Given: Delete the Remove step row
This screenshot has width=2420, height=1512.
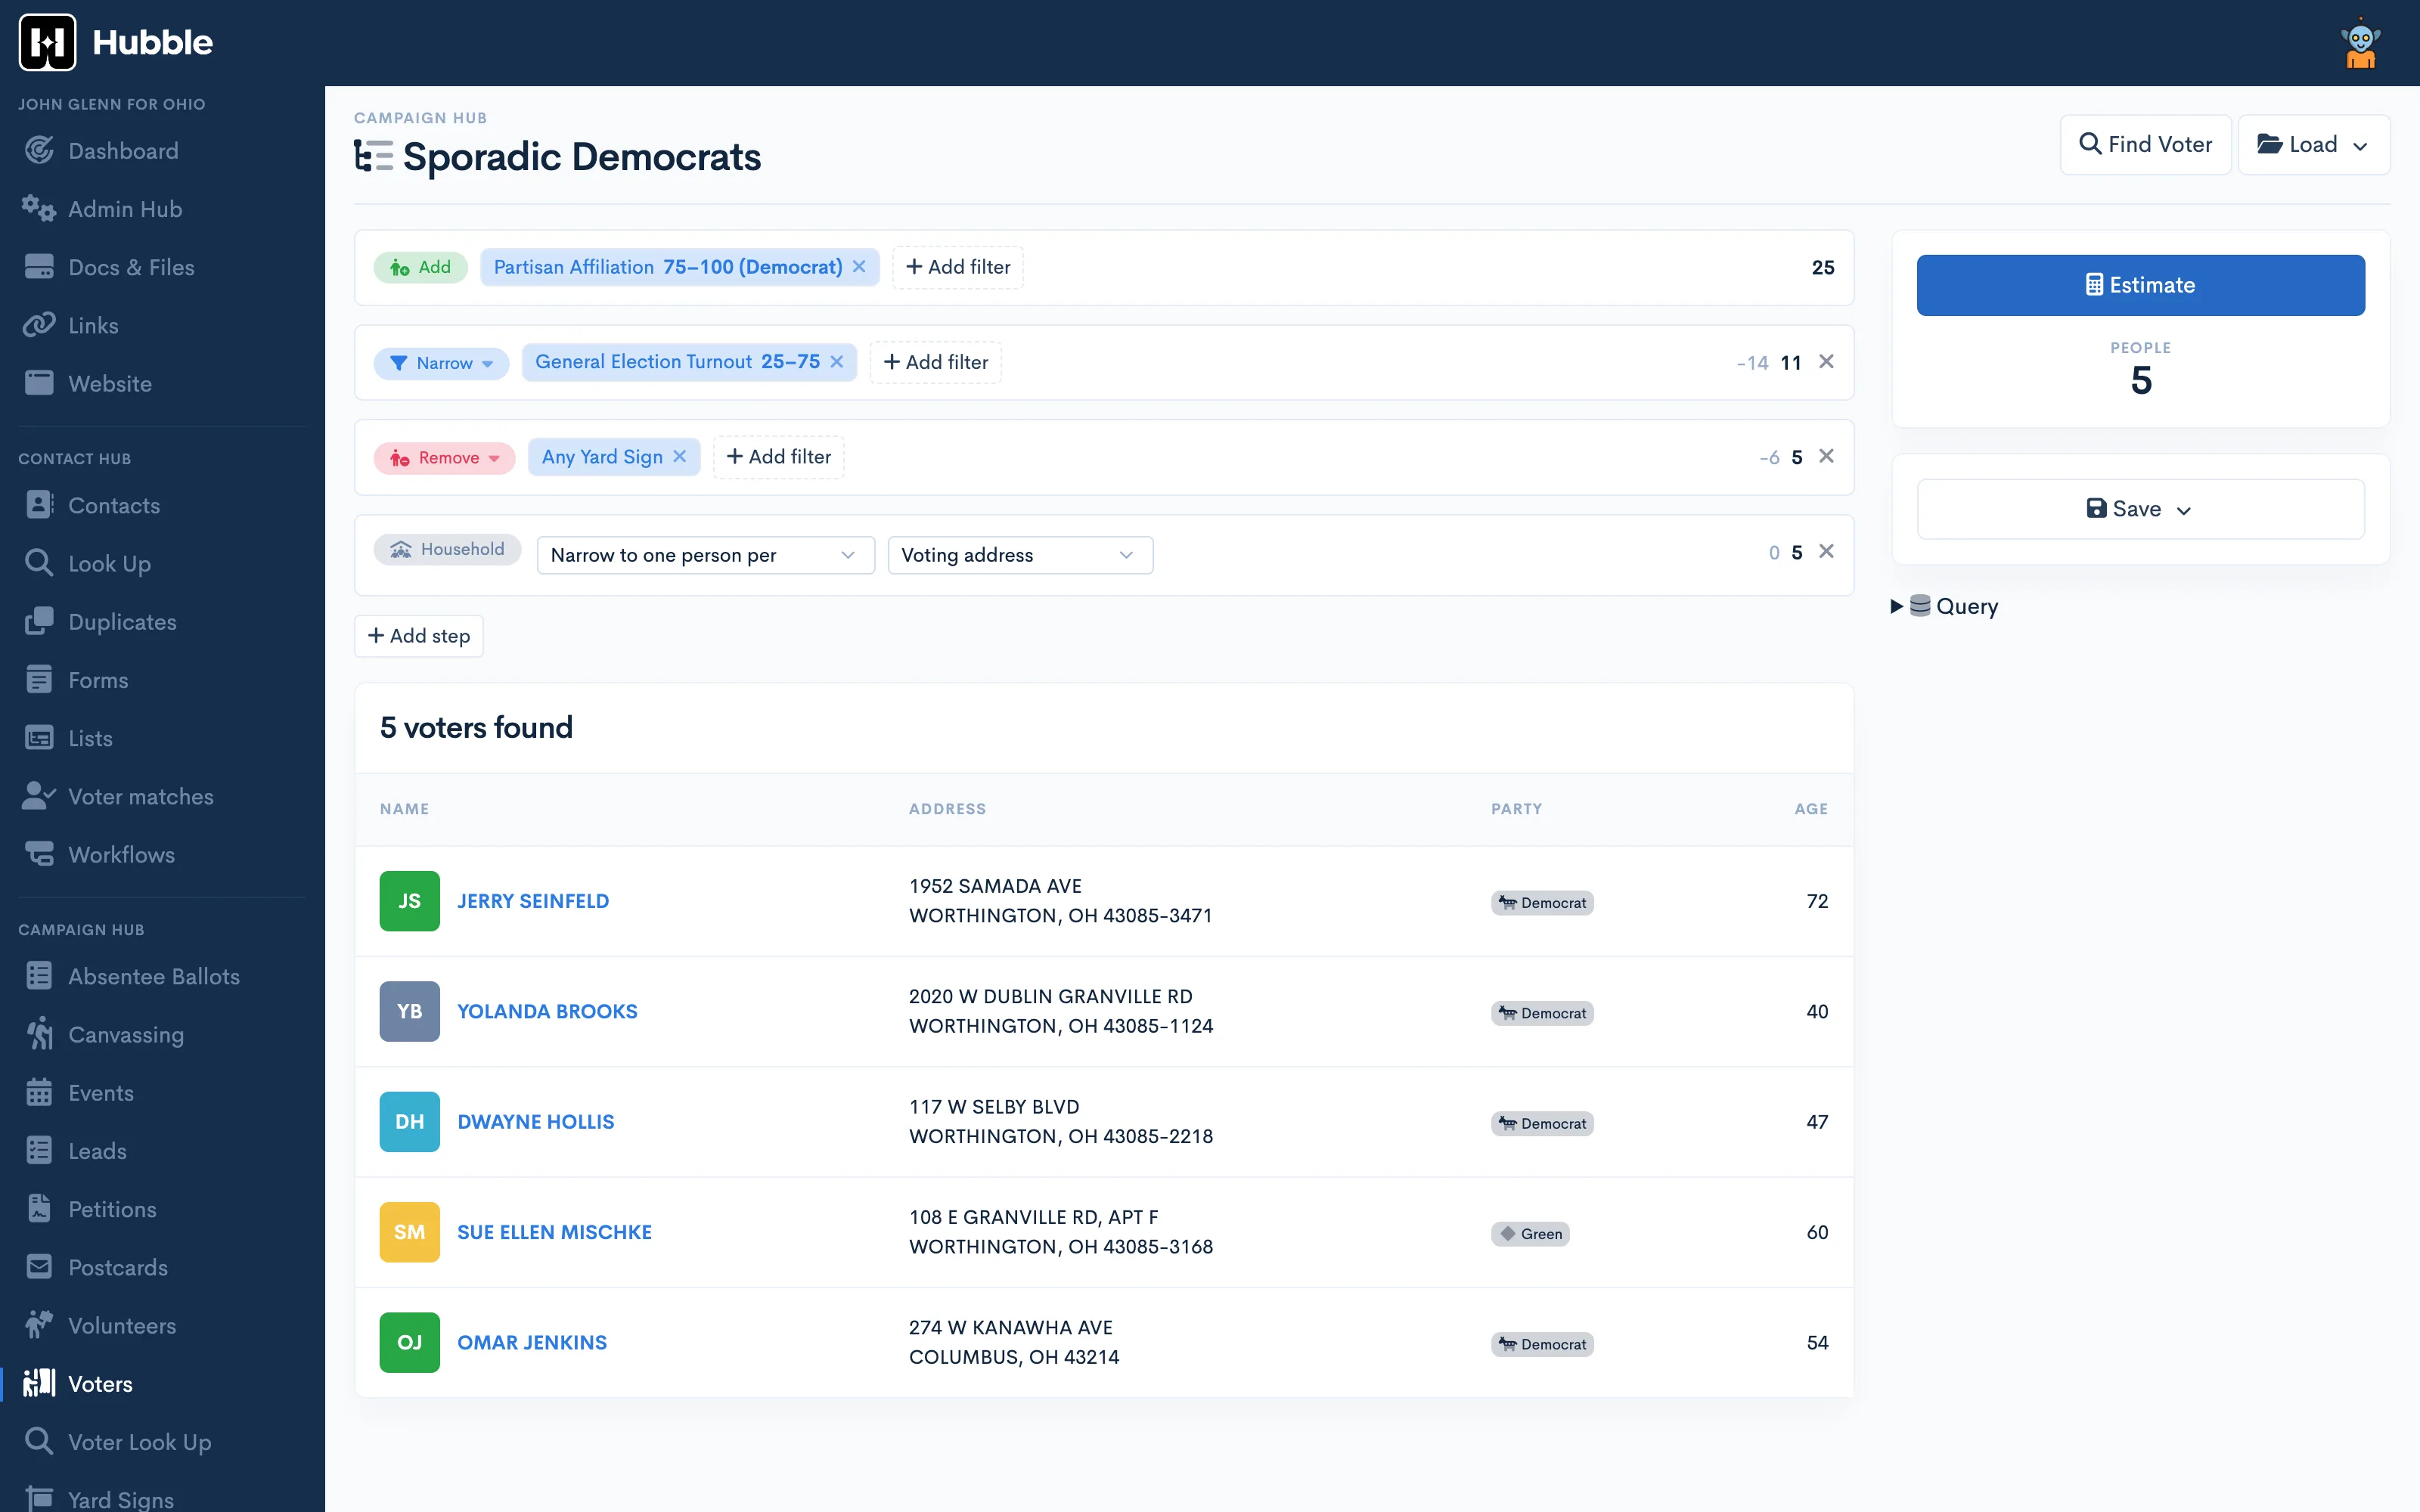Looking at the screenshot, I should click(1826, 457).
